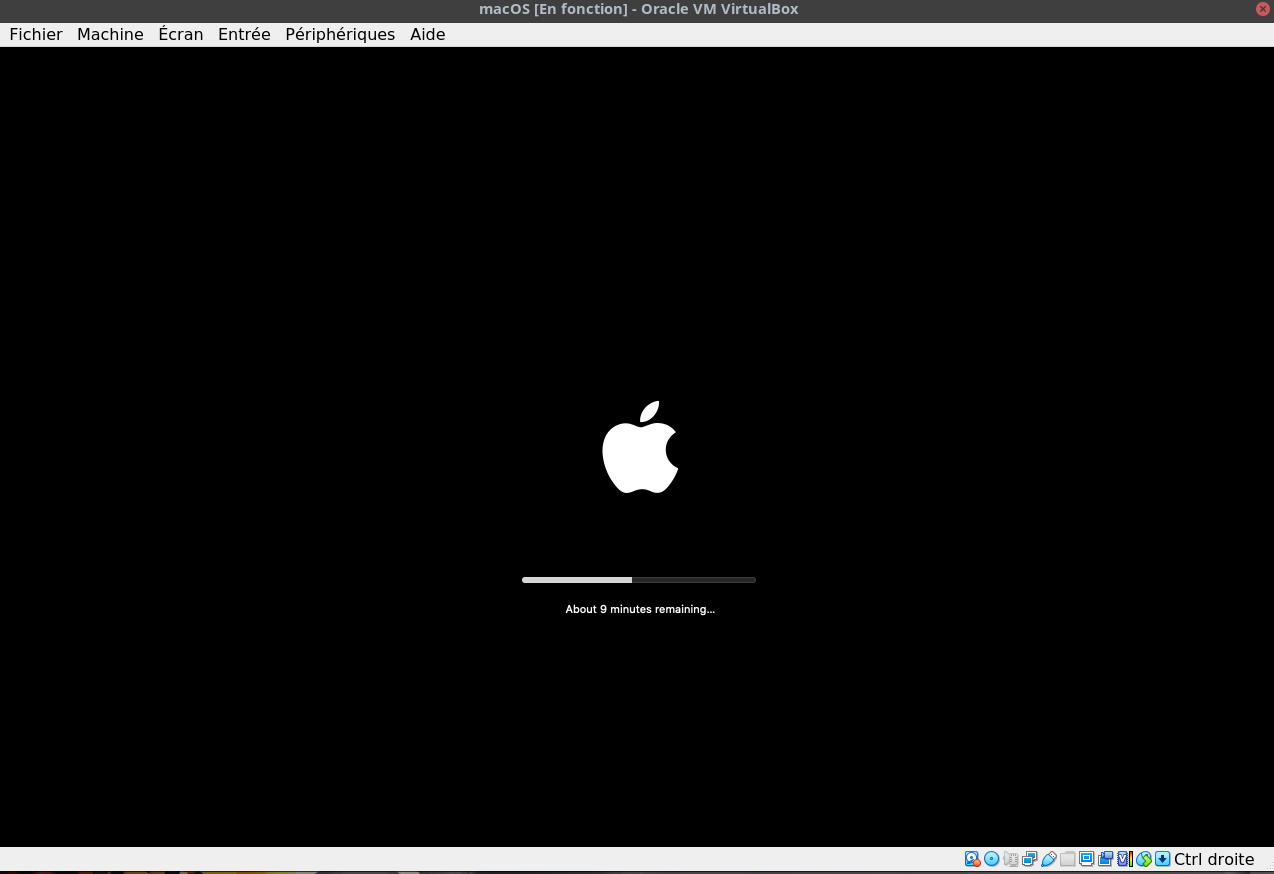This screenshot has width=1274, height=874.
Task: Click the optical disc indicator icon
Action: [991, 859]
